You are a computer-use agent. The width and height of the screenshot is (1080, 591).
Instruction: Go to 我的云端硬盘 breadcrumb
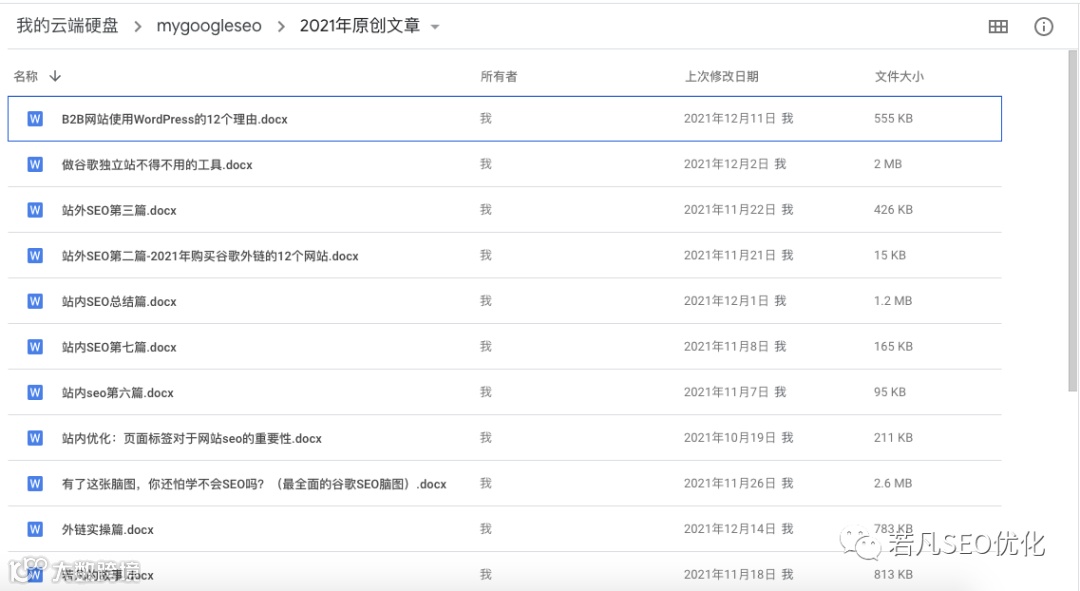click(68, 26)
